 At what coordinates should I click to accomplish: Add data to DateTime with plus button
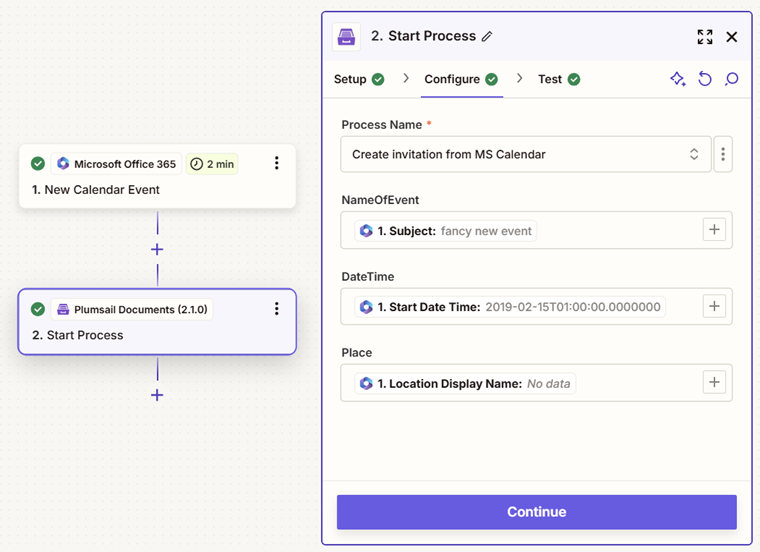[714, 306]
